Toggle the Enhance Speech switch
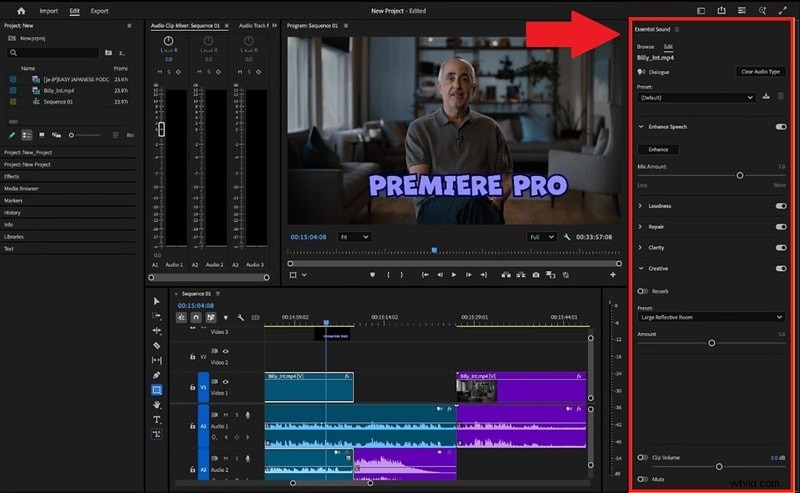 pyautogui.click(x=781, y=127)
